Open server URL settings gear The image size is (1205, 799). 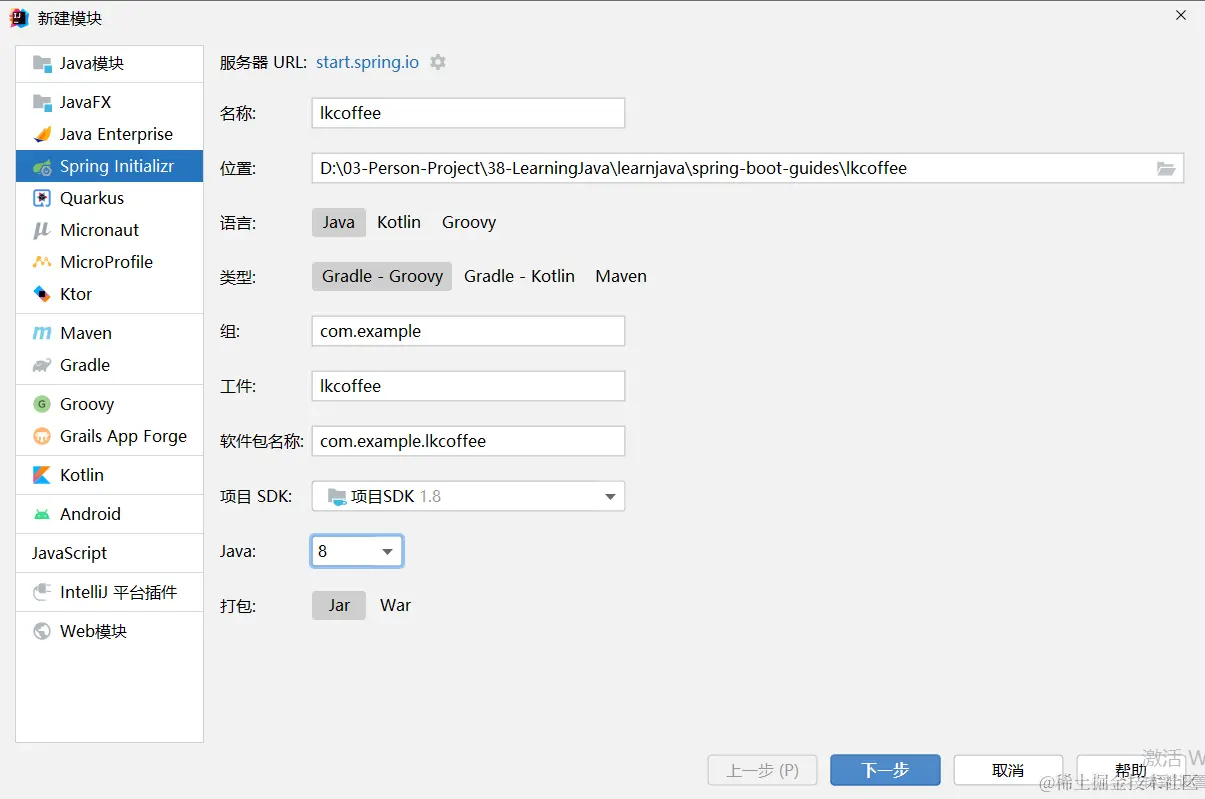click(438, 62)
